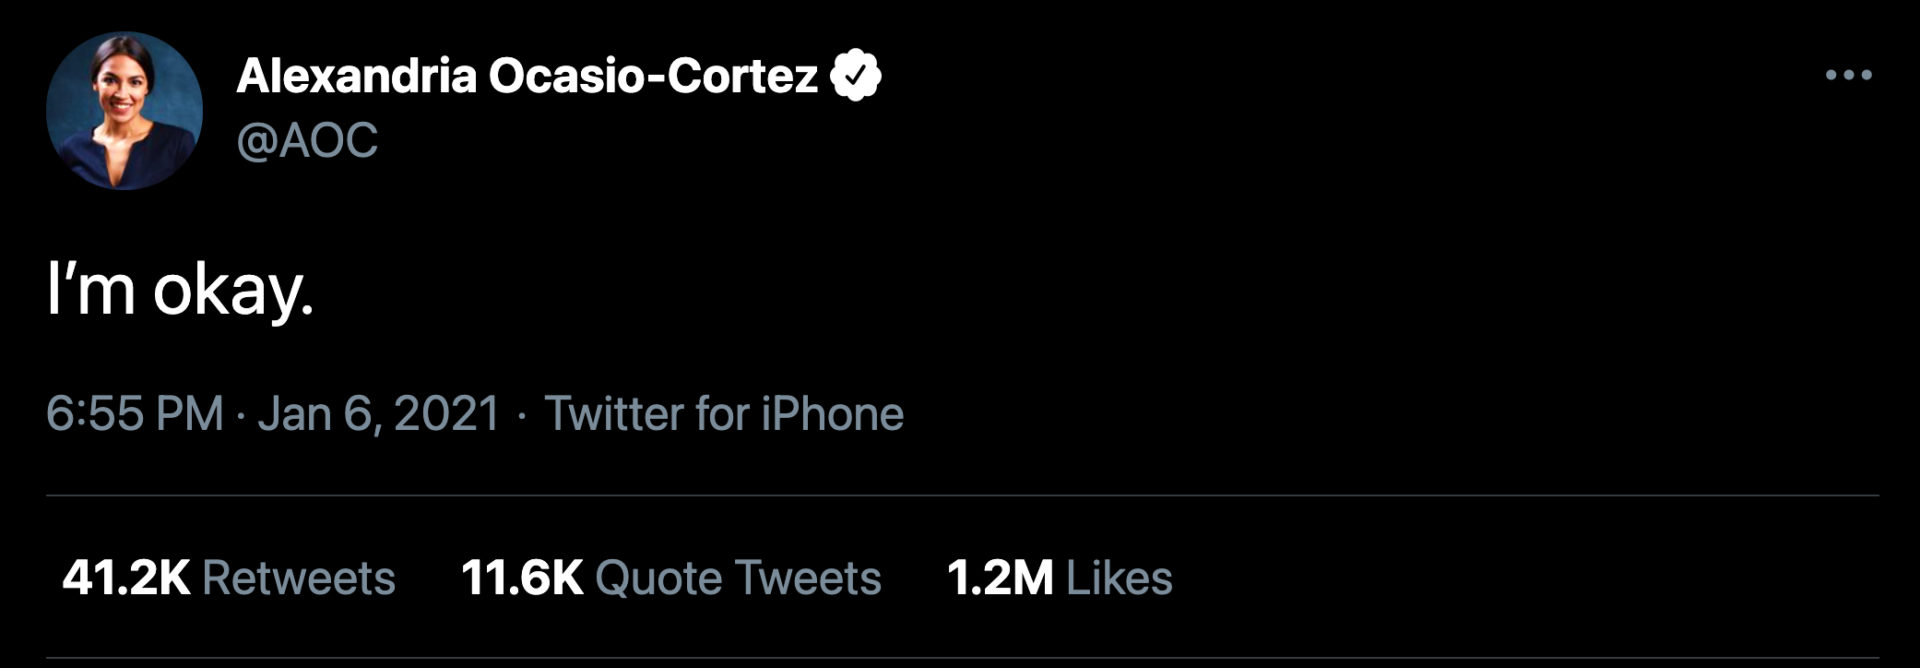
Task: Show the Likes list label
Action: tap(1119, 578)
